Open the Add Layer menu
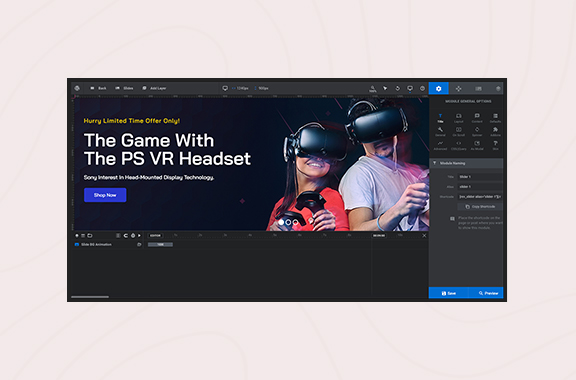Screen dimensions: 576x380 pos(154,88)
